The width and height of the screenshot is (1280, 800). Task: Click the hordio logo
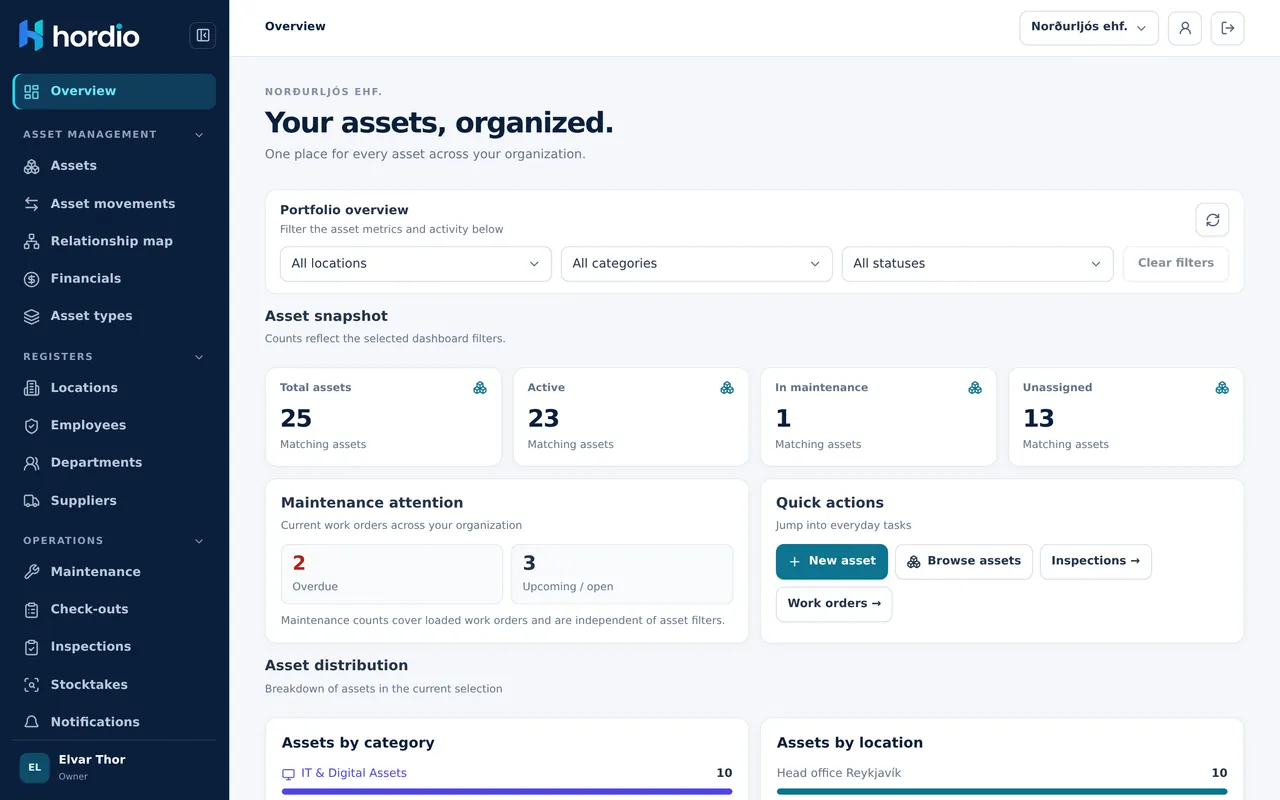click(x=79, y=36)
